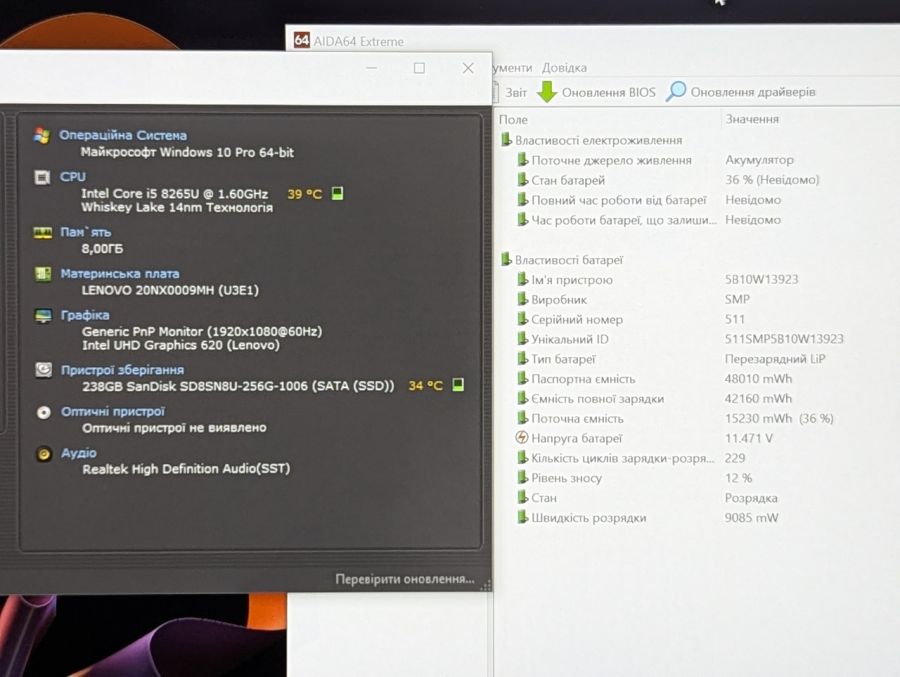900x677 pixels.
Task: Open the Пристрої зберігання section link
Action: pyautogui.click(x=122, y=370)
